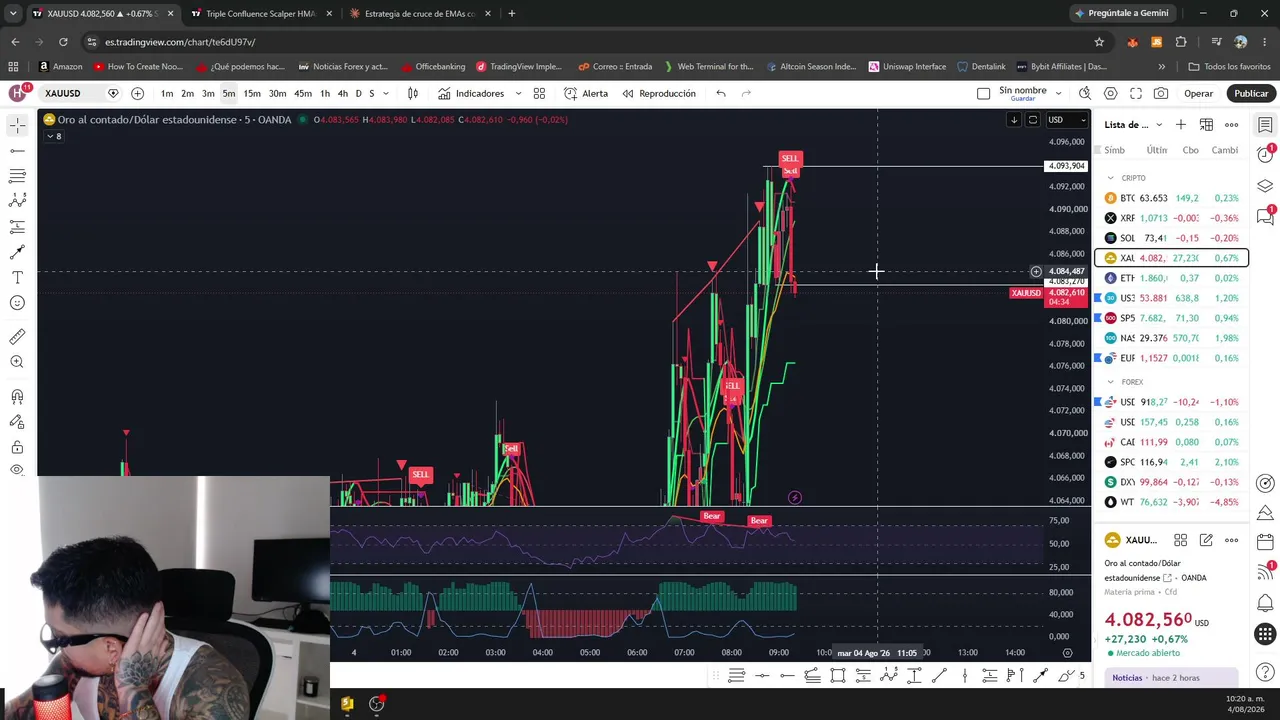Screen dimensions: 1280x720
Task: Open time axis settings gear
Action: click(x=1067, y=653)
